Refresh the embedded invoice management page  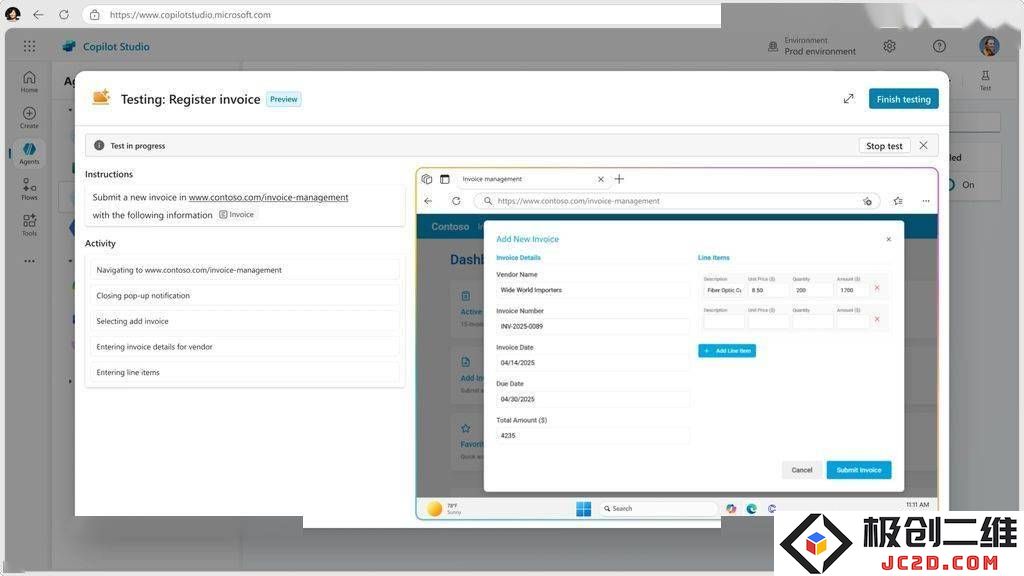tap(456, 201)
